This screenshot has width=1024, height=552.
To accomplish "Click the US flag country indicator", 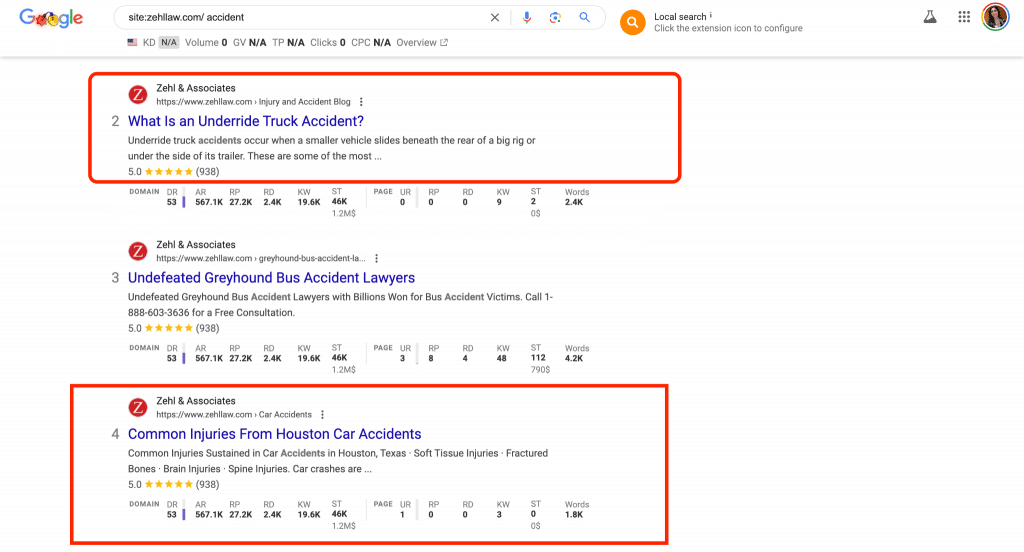I will tap(132, 43).
